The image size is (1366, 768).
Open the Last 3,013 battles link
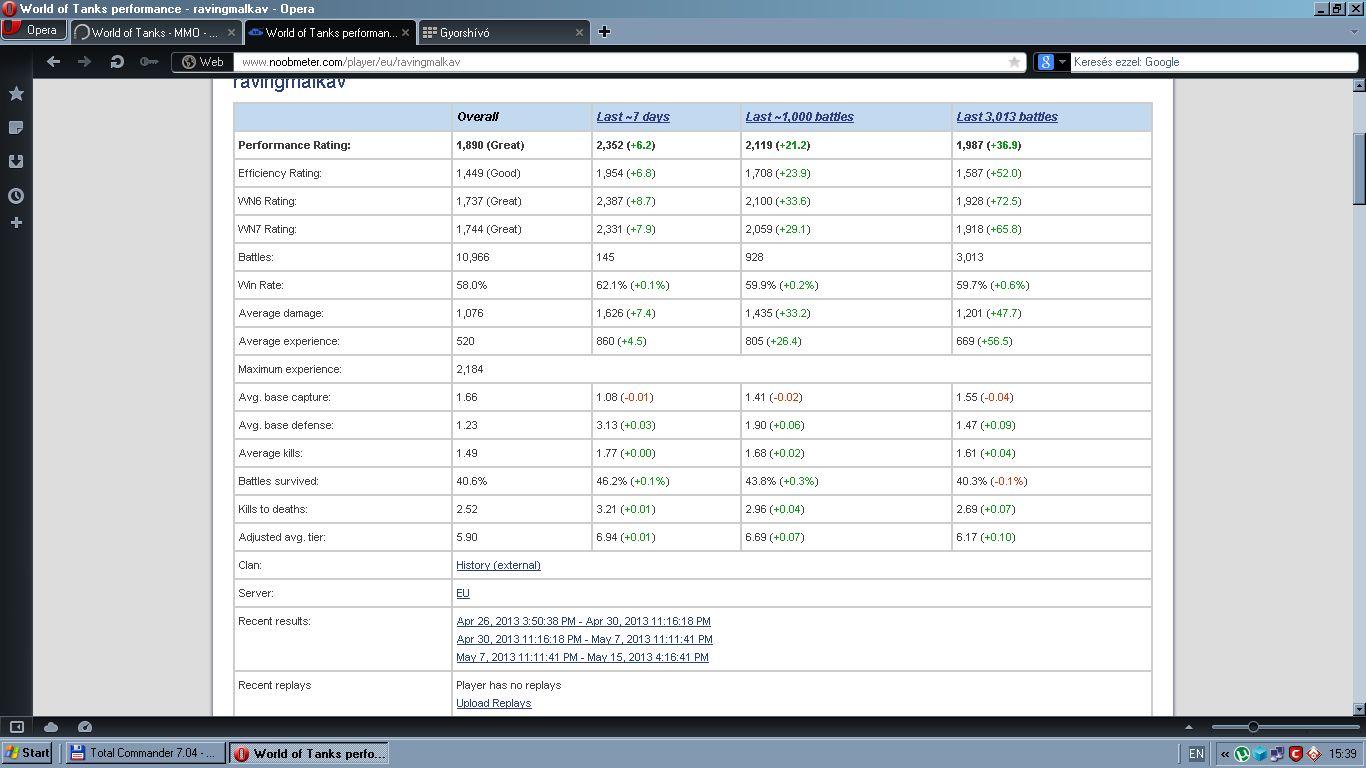tap(1007, 117)
